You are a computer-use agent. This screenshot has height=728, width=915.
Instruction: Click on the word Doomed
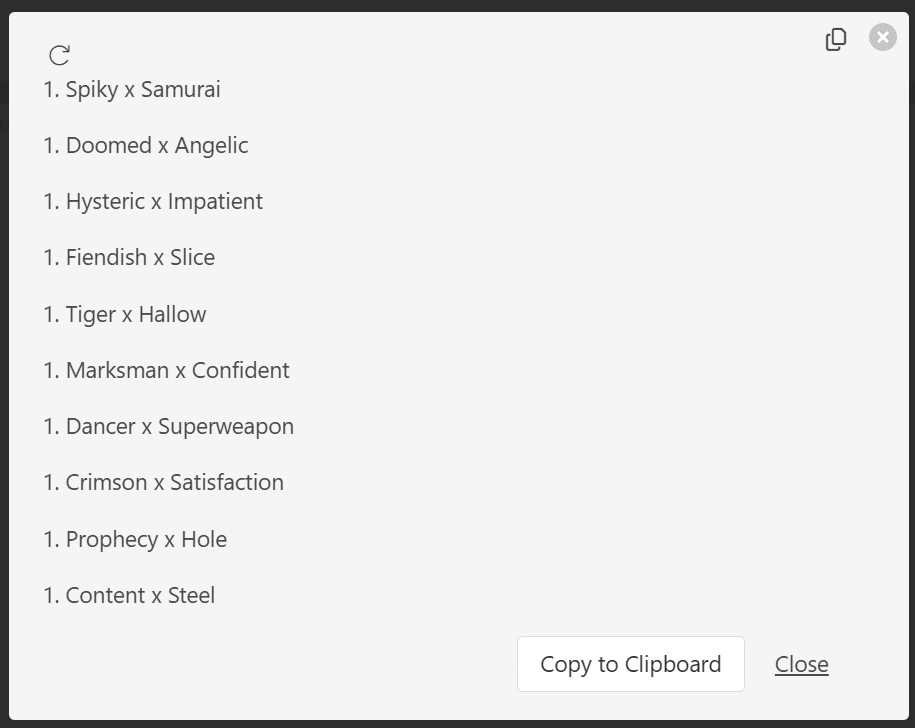coord(109,145)
